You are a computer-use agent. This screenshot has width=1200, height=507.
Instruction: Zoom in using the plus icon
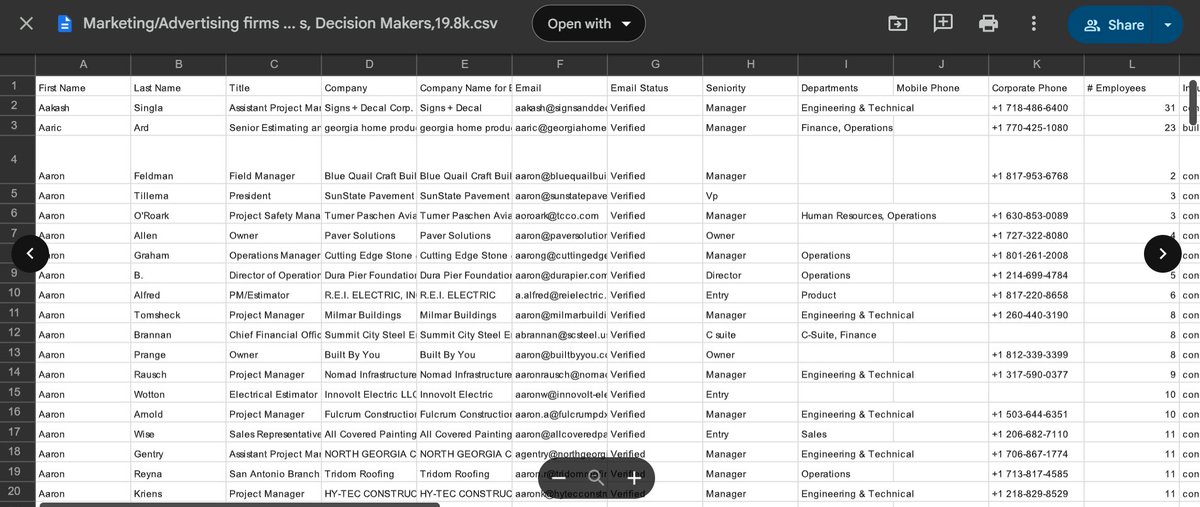coord(634,478)
